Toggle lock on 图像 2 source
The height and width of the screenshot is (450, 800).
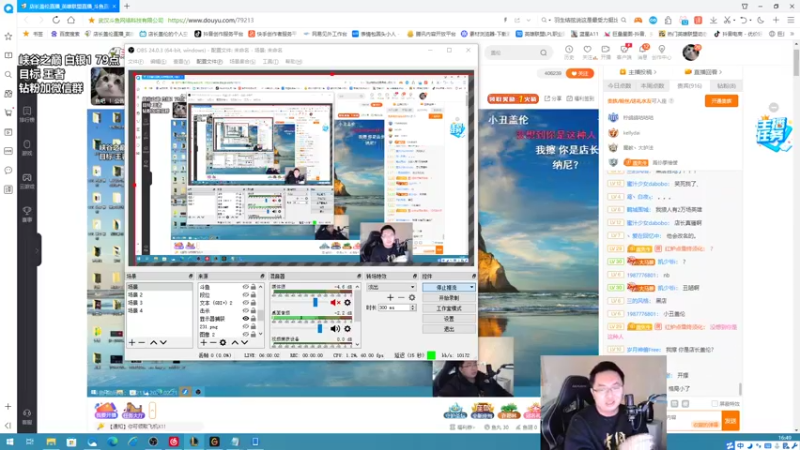point(253,334)
